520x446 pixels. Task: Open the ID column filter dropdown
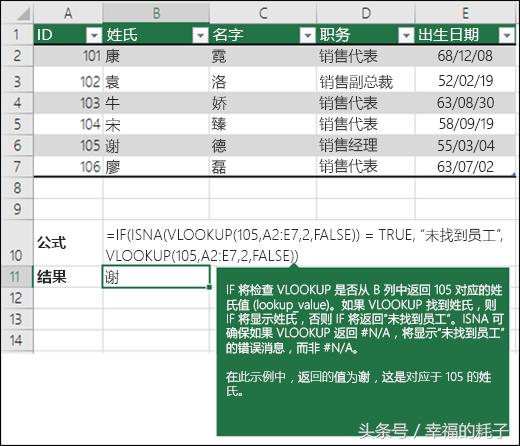click(x=94, y=35)
